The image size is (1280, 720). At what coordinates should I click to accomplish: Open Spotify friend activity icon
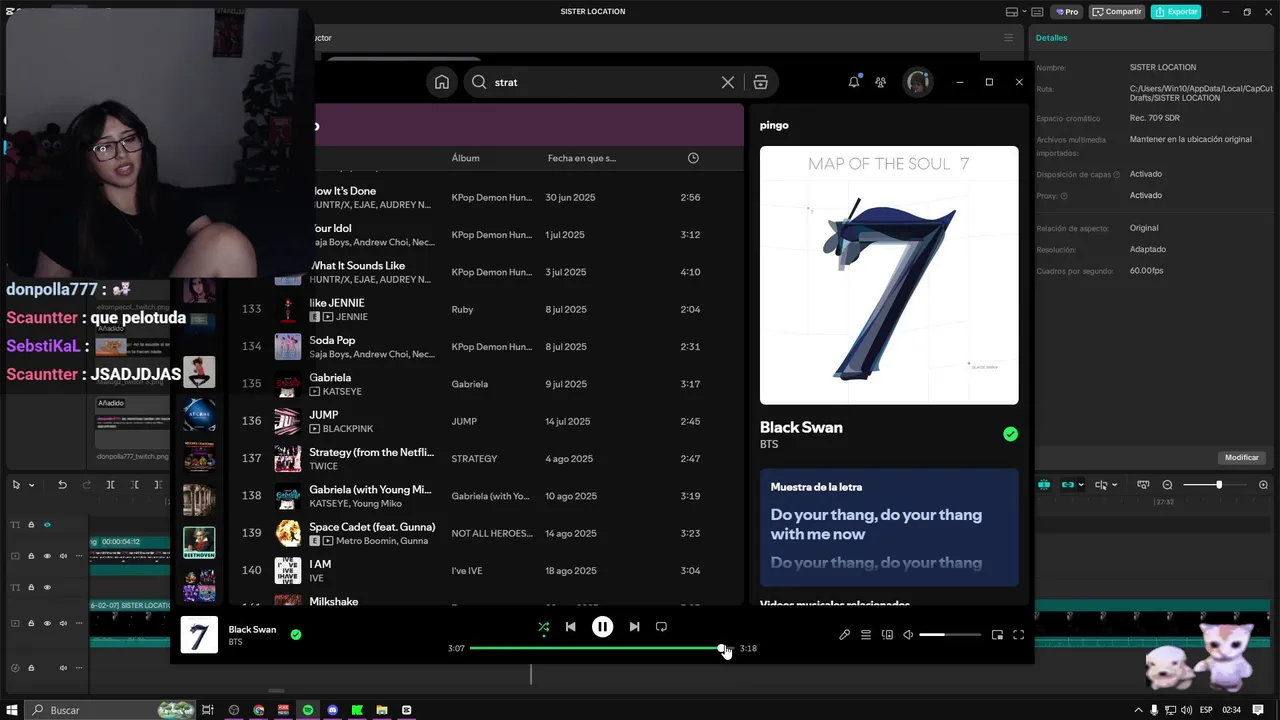tap(880, 82)
